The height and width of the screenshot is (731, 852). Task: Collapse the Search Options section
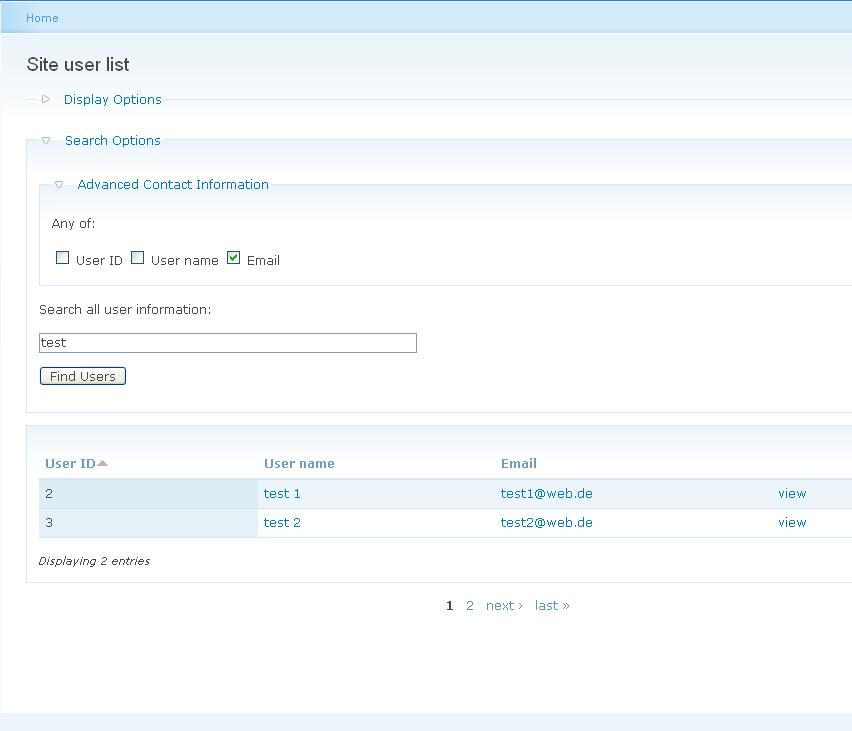click(112, 140)
